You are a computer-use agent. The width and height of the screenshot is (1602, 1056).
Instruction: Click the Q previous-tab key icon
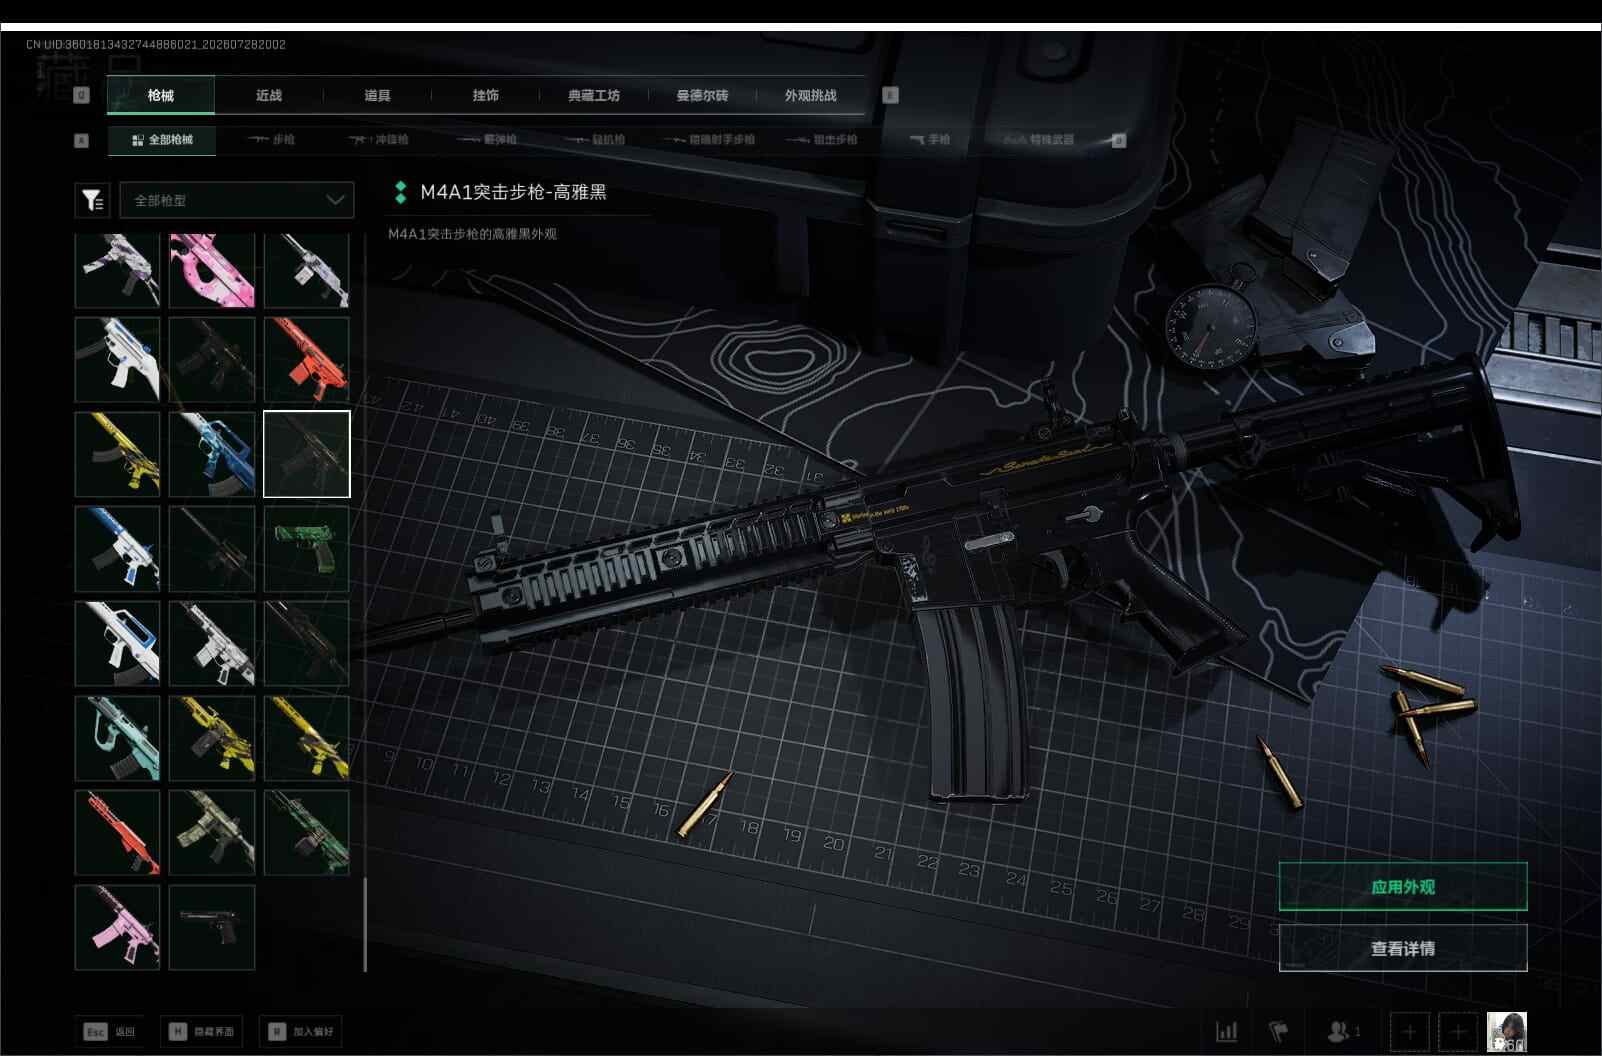point(82,95)
